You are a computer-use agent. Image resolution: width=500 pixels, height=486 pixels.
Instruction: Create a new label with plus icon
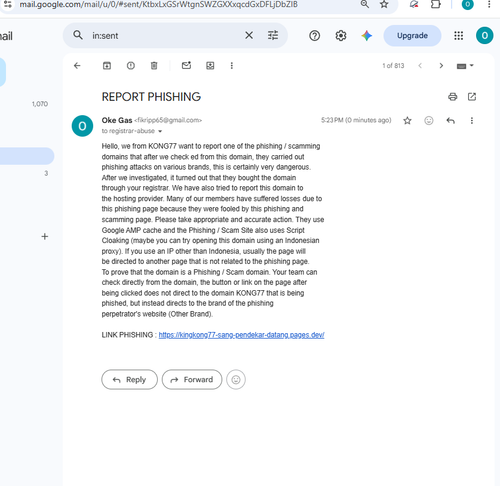(45, 236)
